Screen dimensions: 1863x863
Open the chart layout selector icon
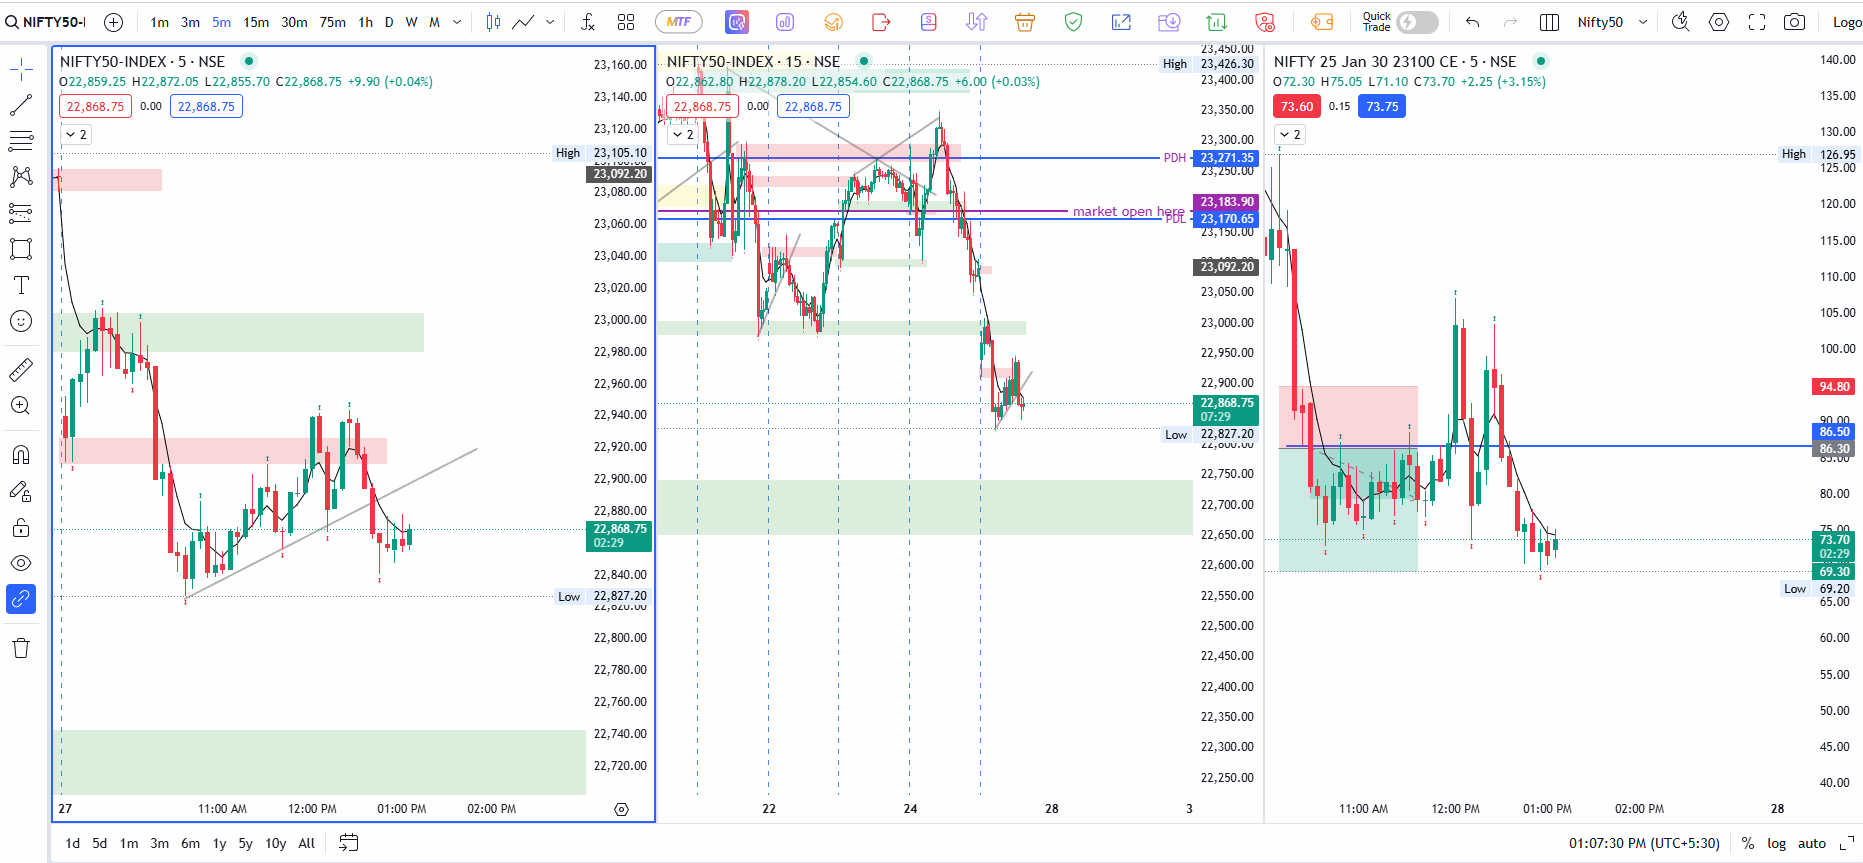(x=1549, y=22)
